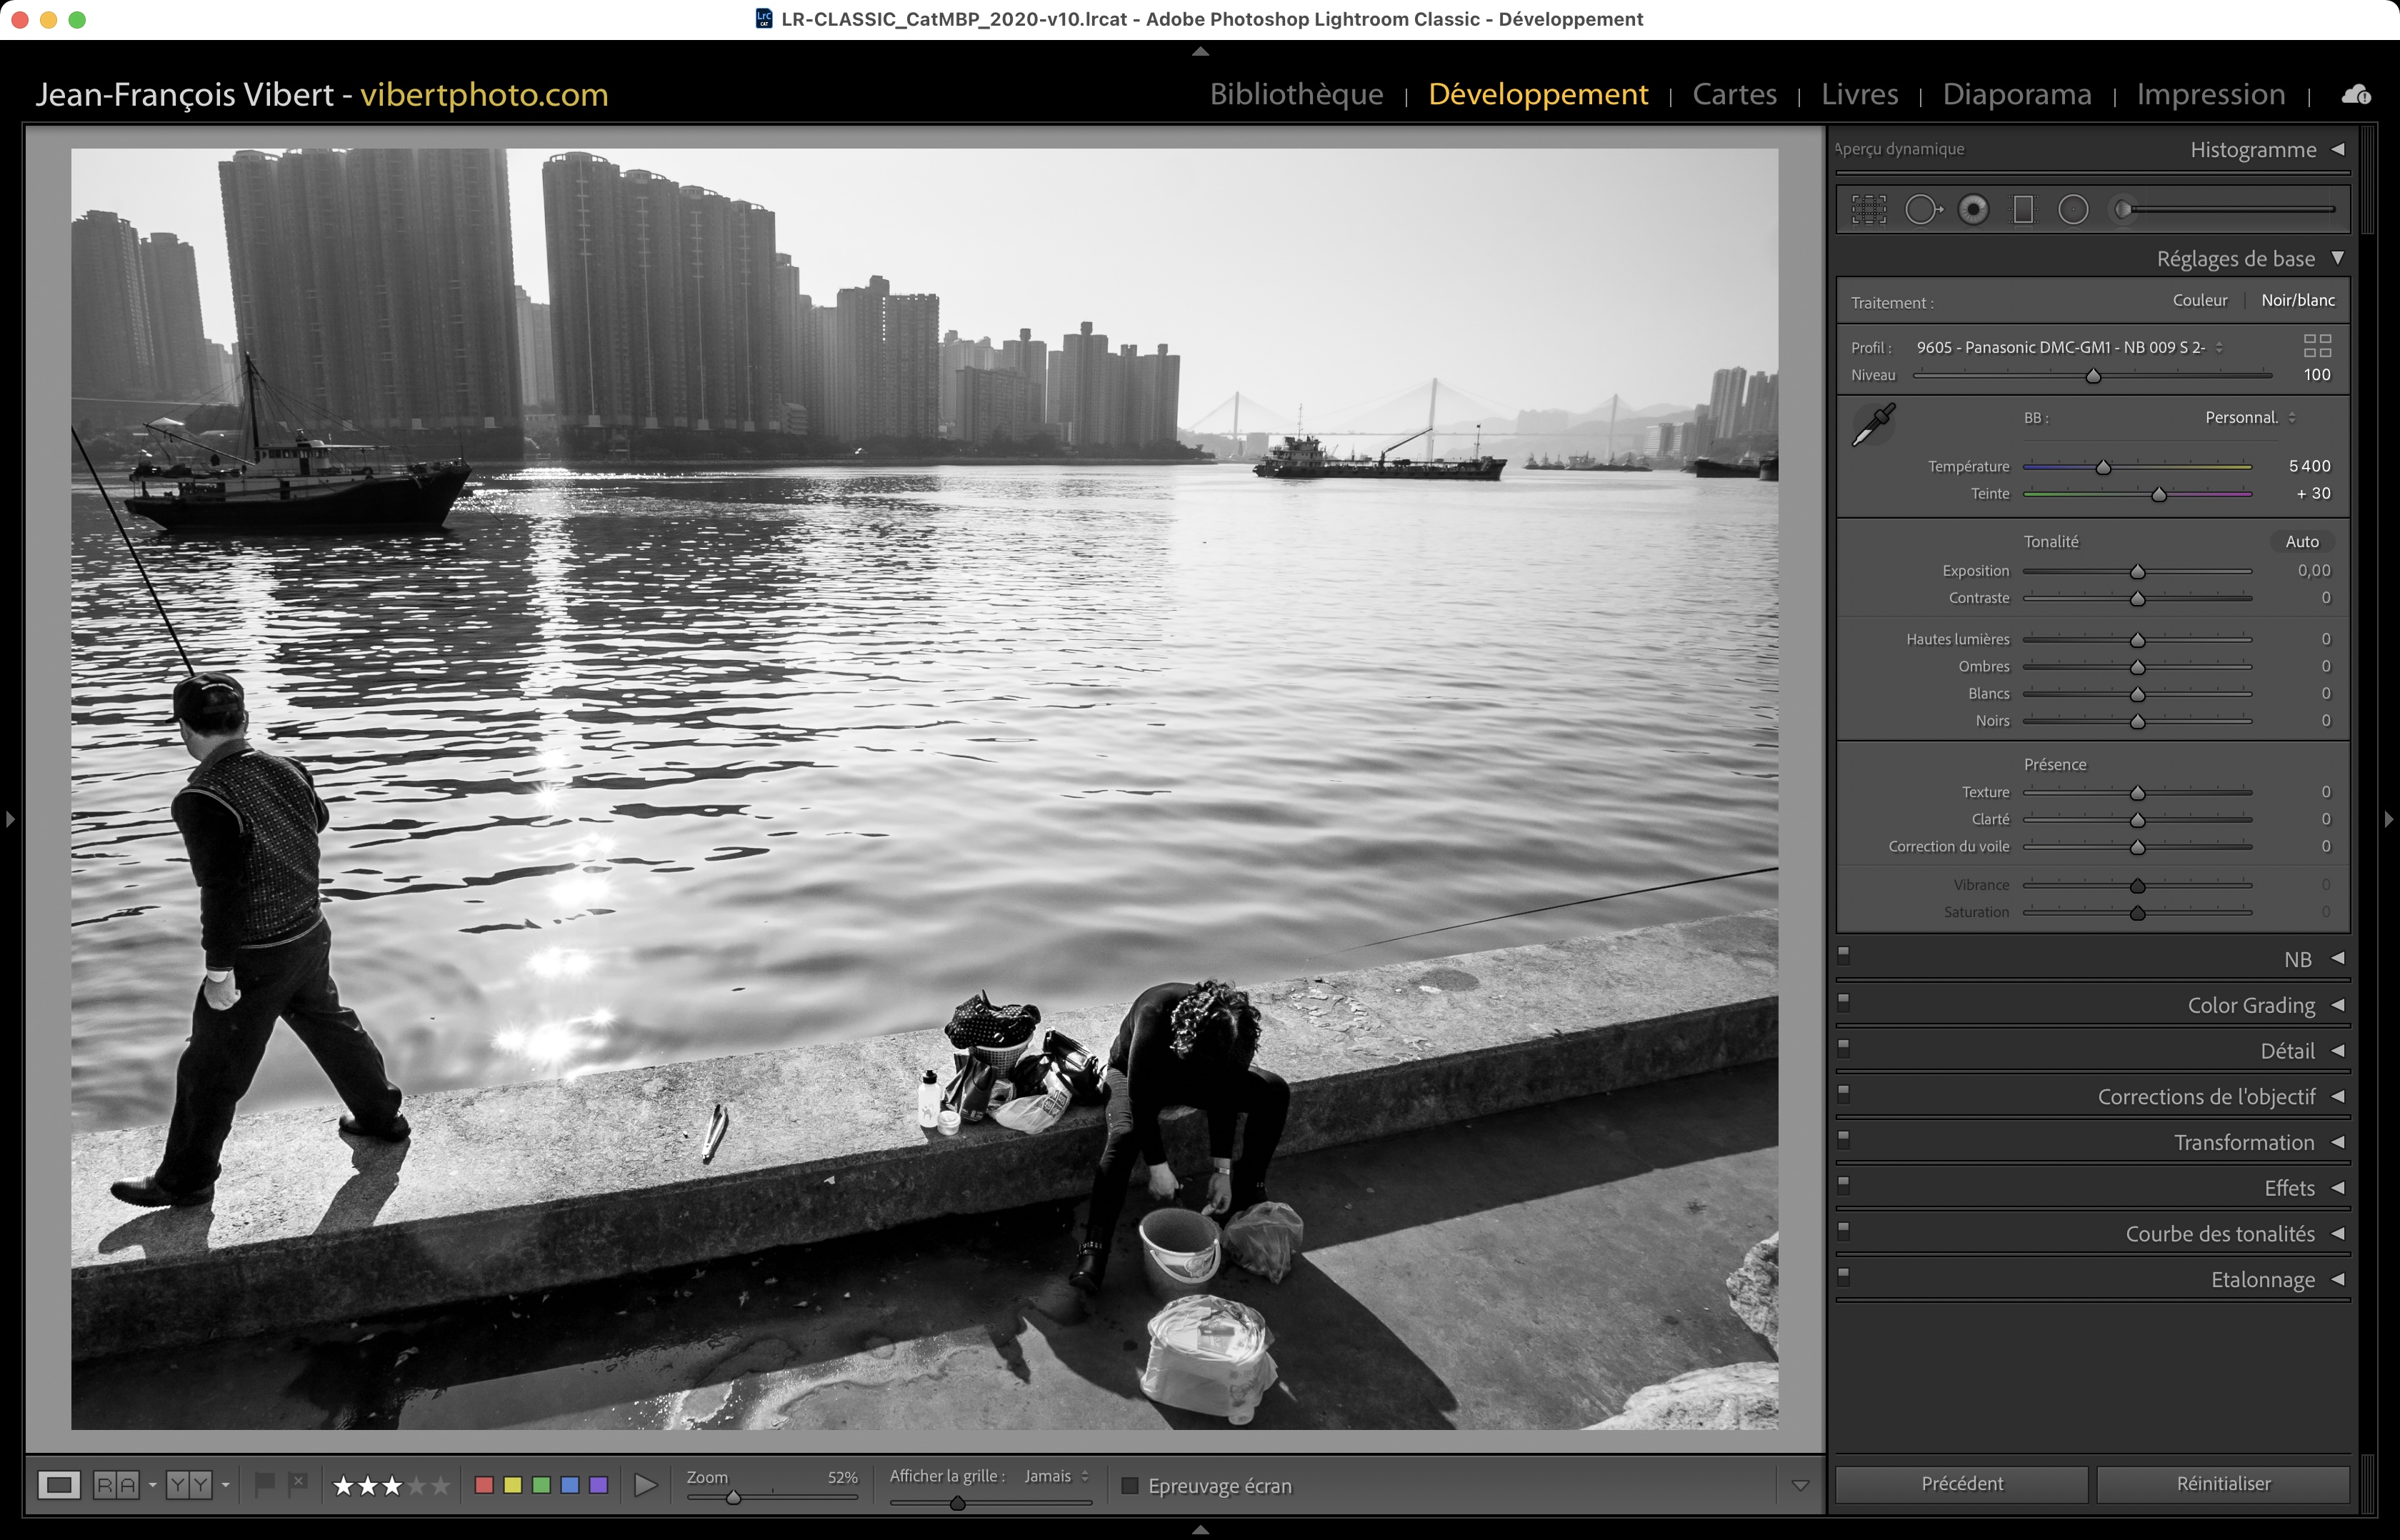2400x1540 pixels.
Task: Open the Cartes module
Action: point(1734,94)
